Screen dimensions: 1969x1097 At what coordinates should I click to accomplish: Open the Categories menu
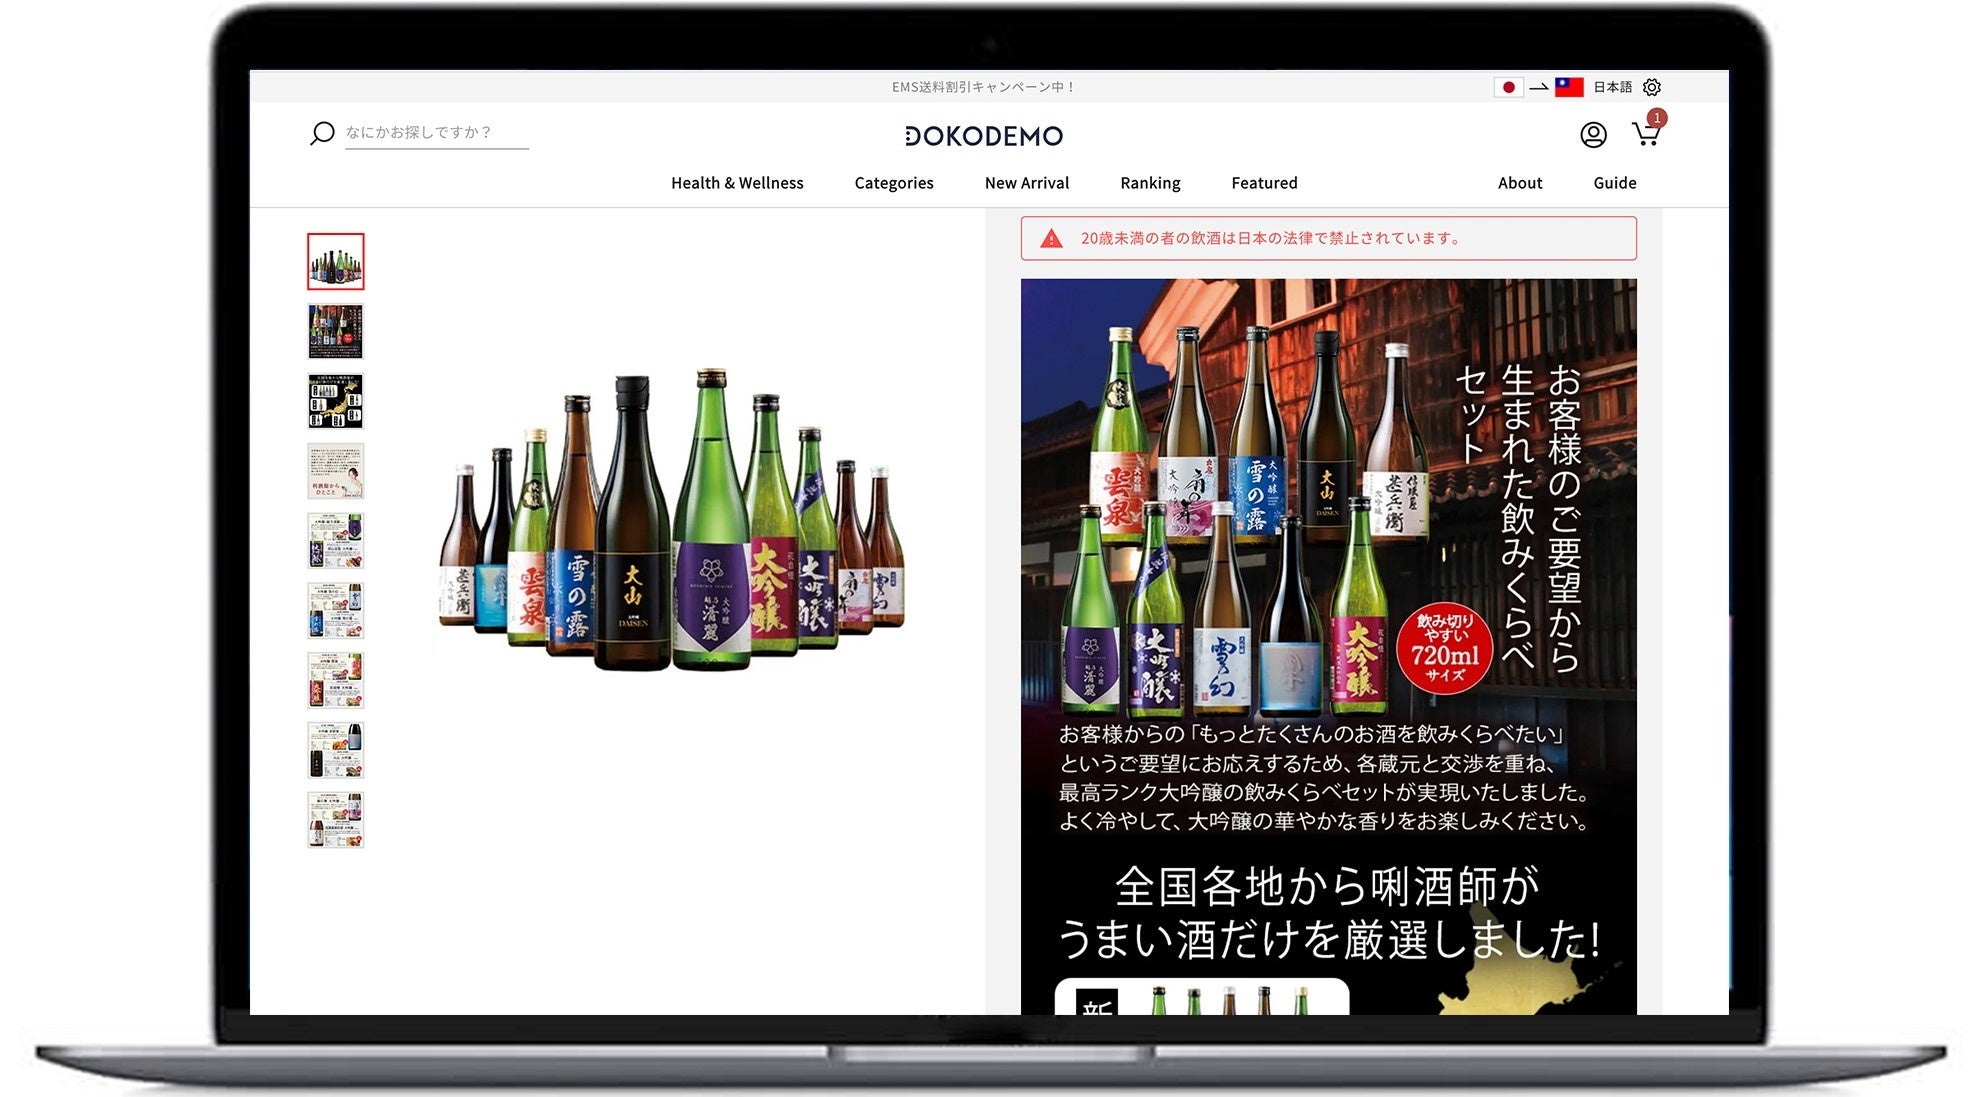(x=893, y=183)
